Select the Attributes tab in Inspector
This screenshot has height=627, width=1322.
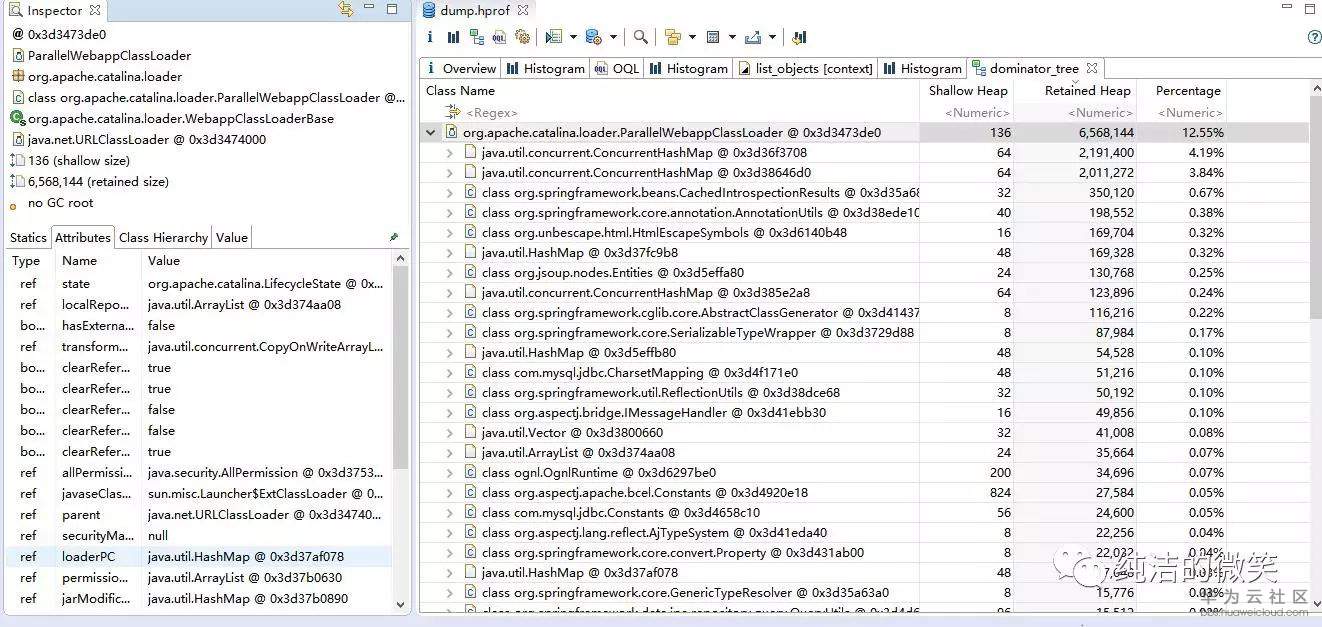(83, 237)
